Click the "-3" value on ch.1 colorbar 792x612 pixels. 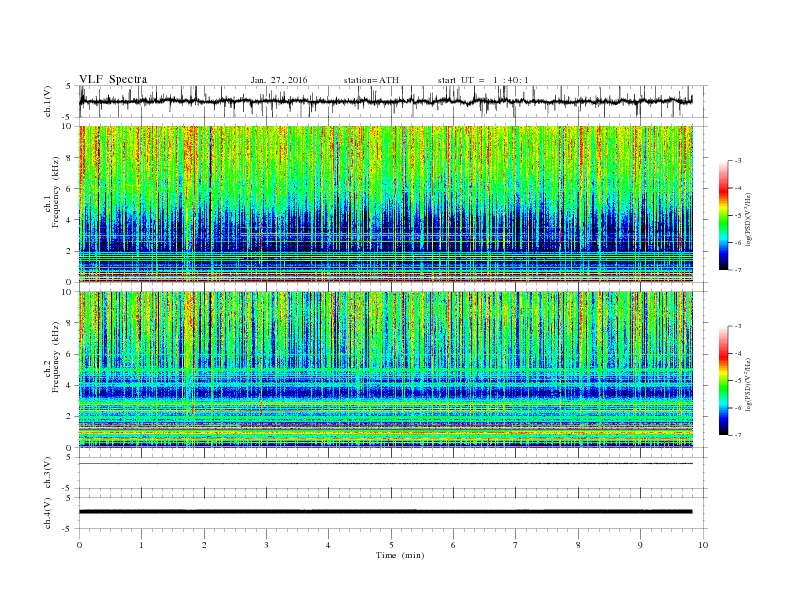tap(738, 161)
